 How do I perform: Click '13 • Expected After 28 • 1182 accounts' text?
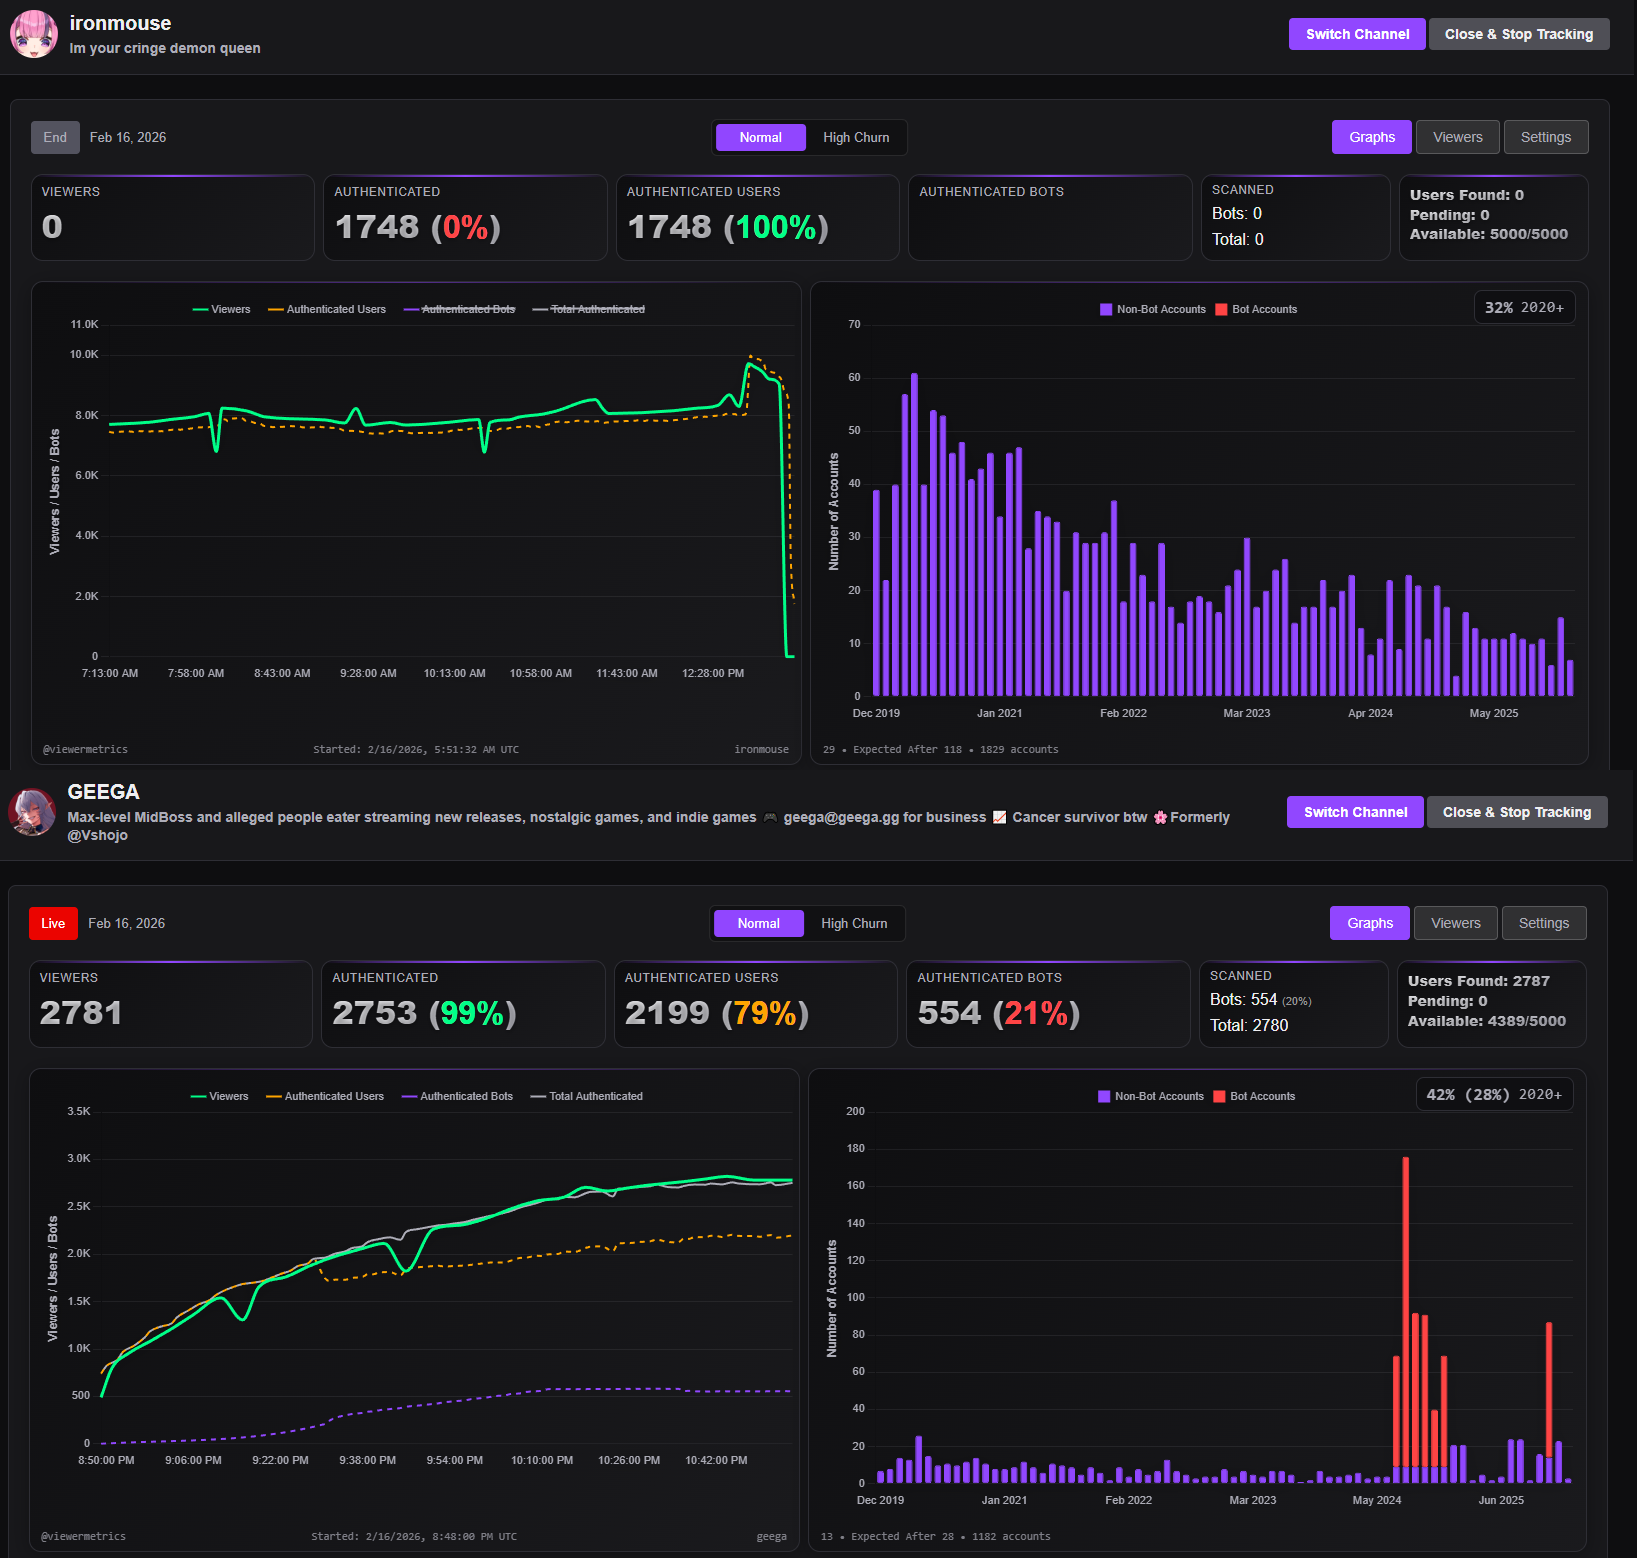(935, 1536)
